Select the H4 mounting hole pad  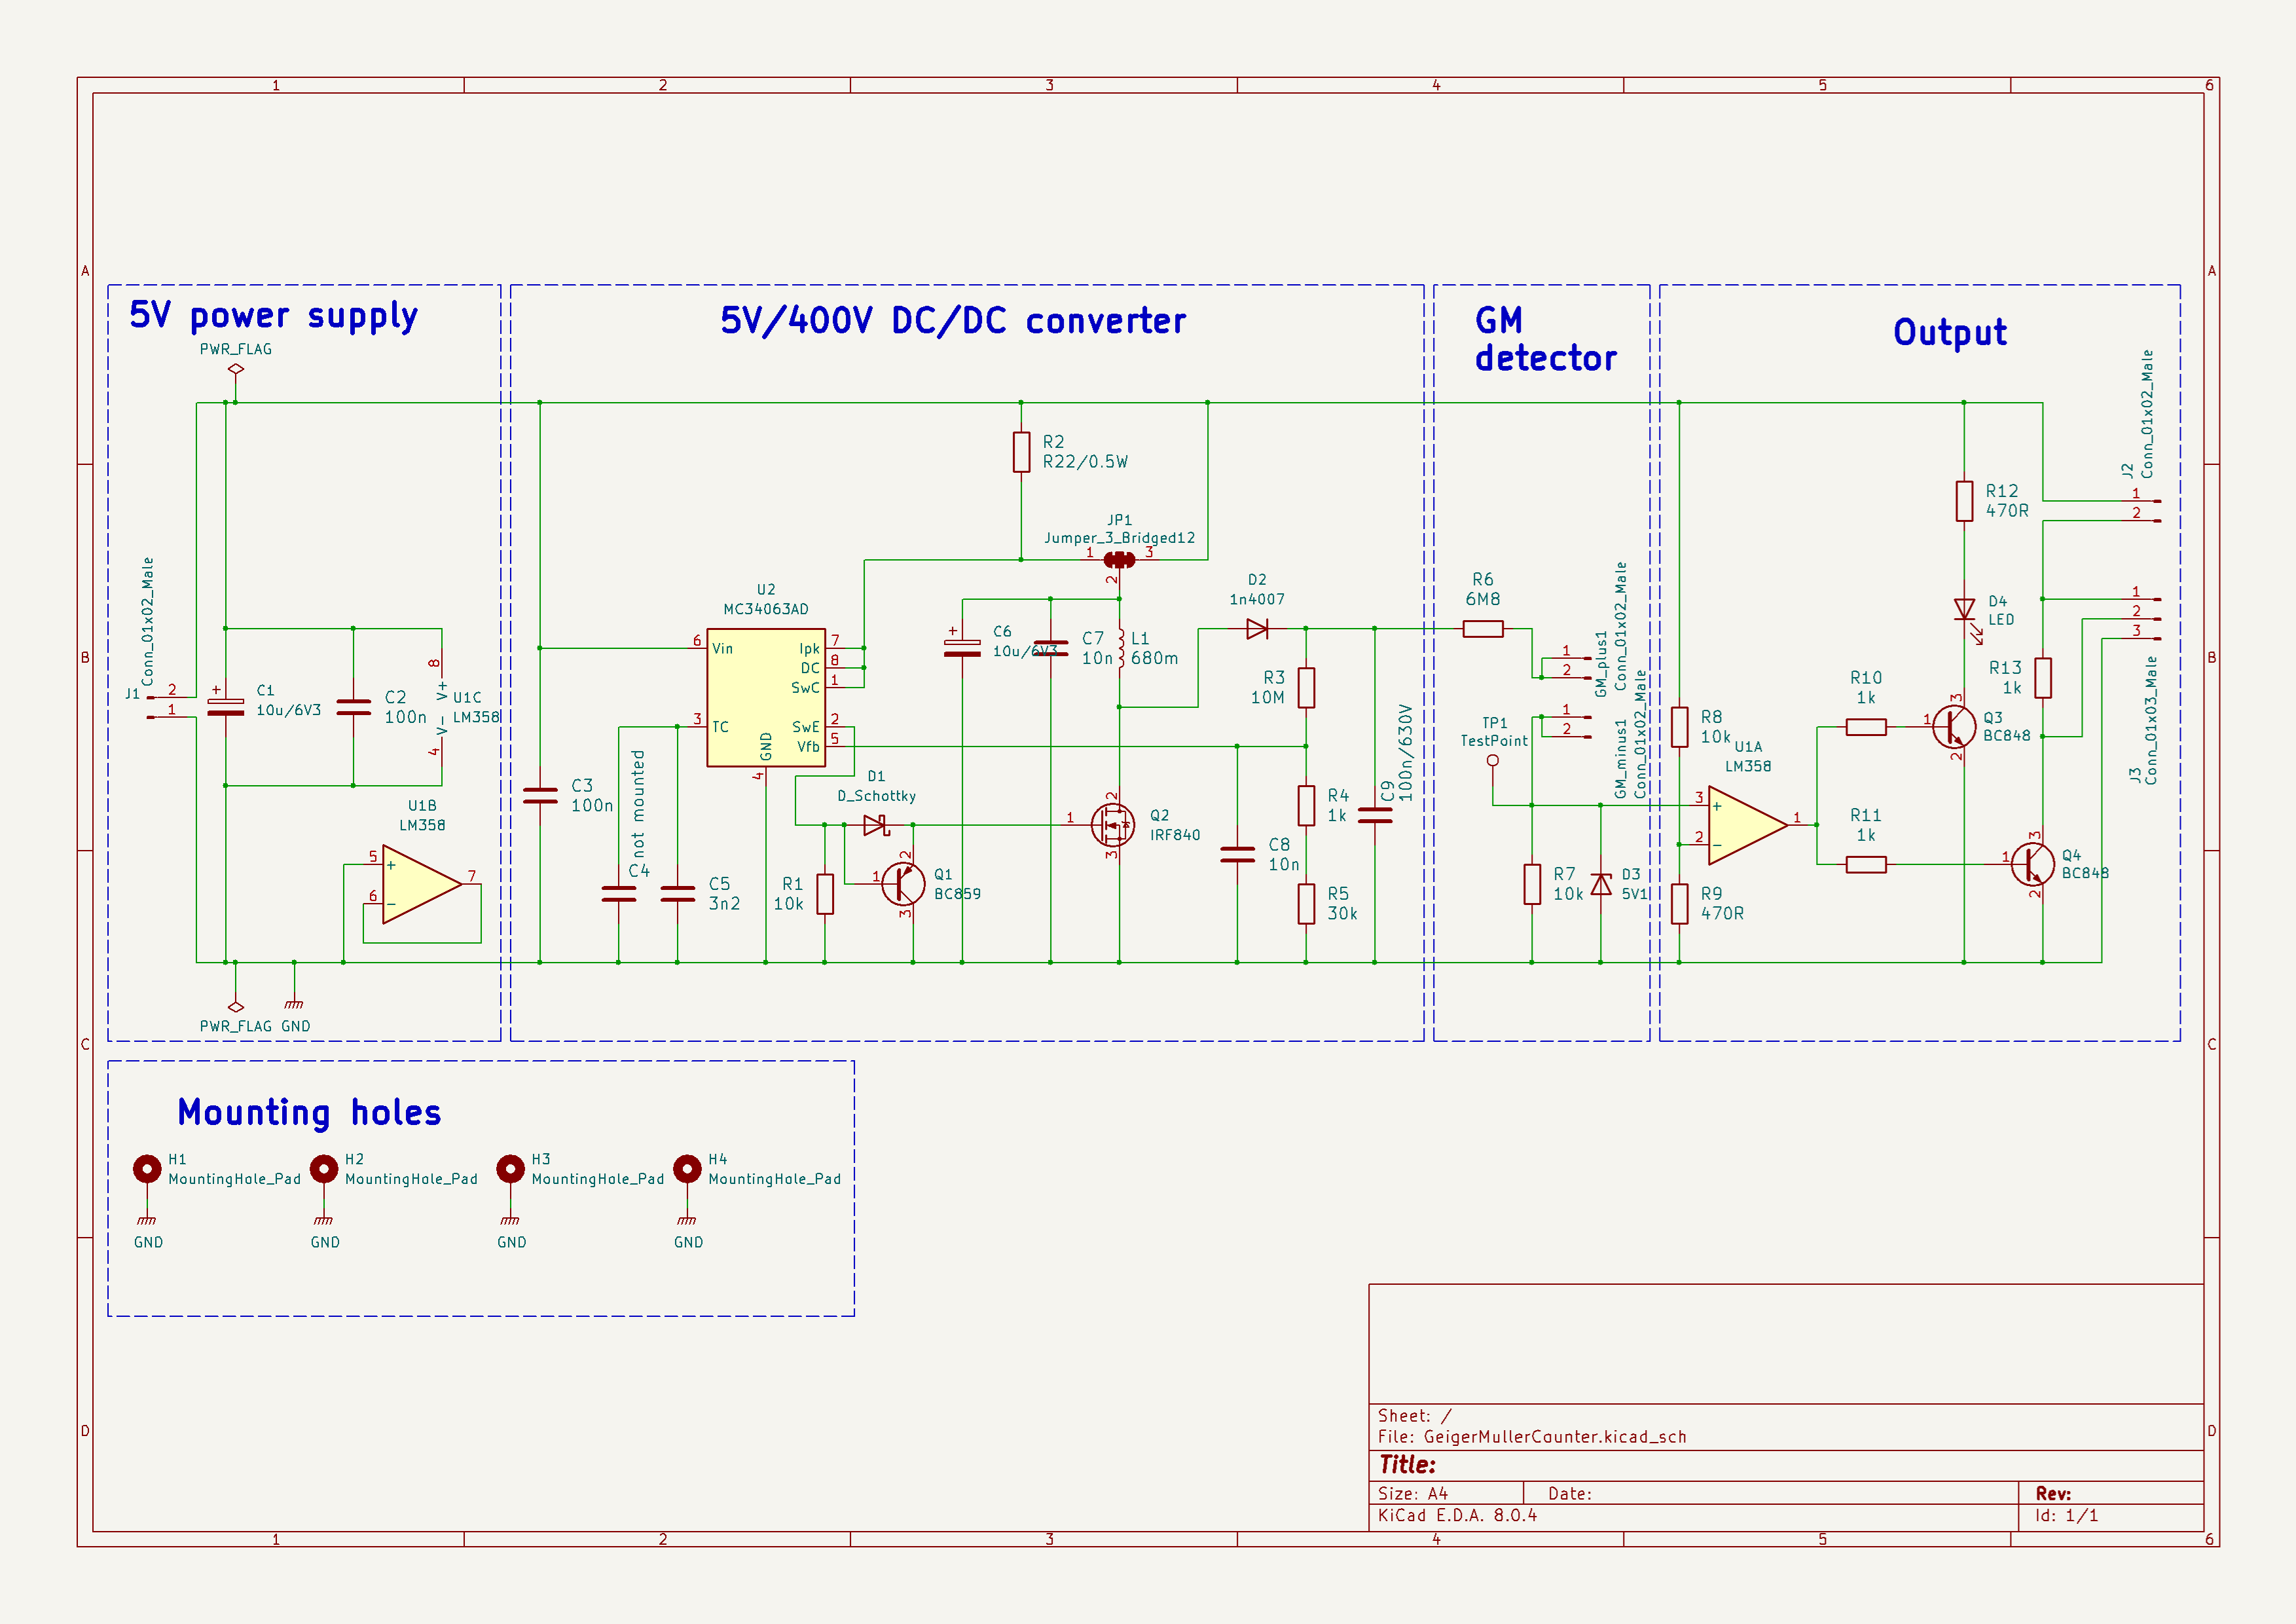(687, 1168)
